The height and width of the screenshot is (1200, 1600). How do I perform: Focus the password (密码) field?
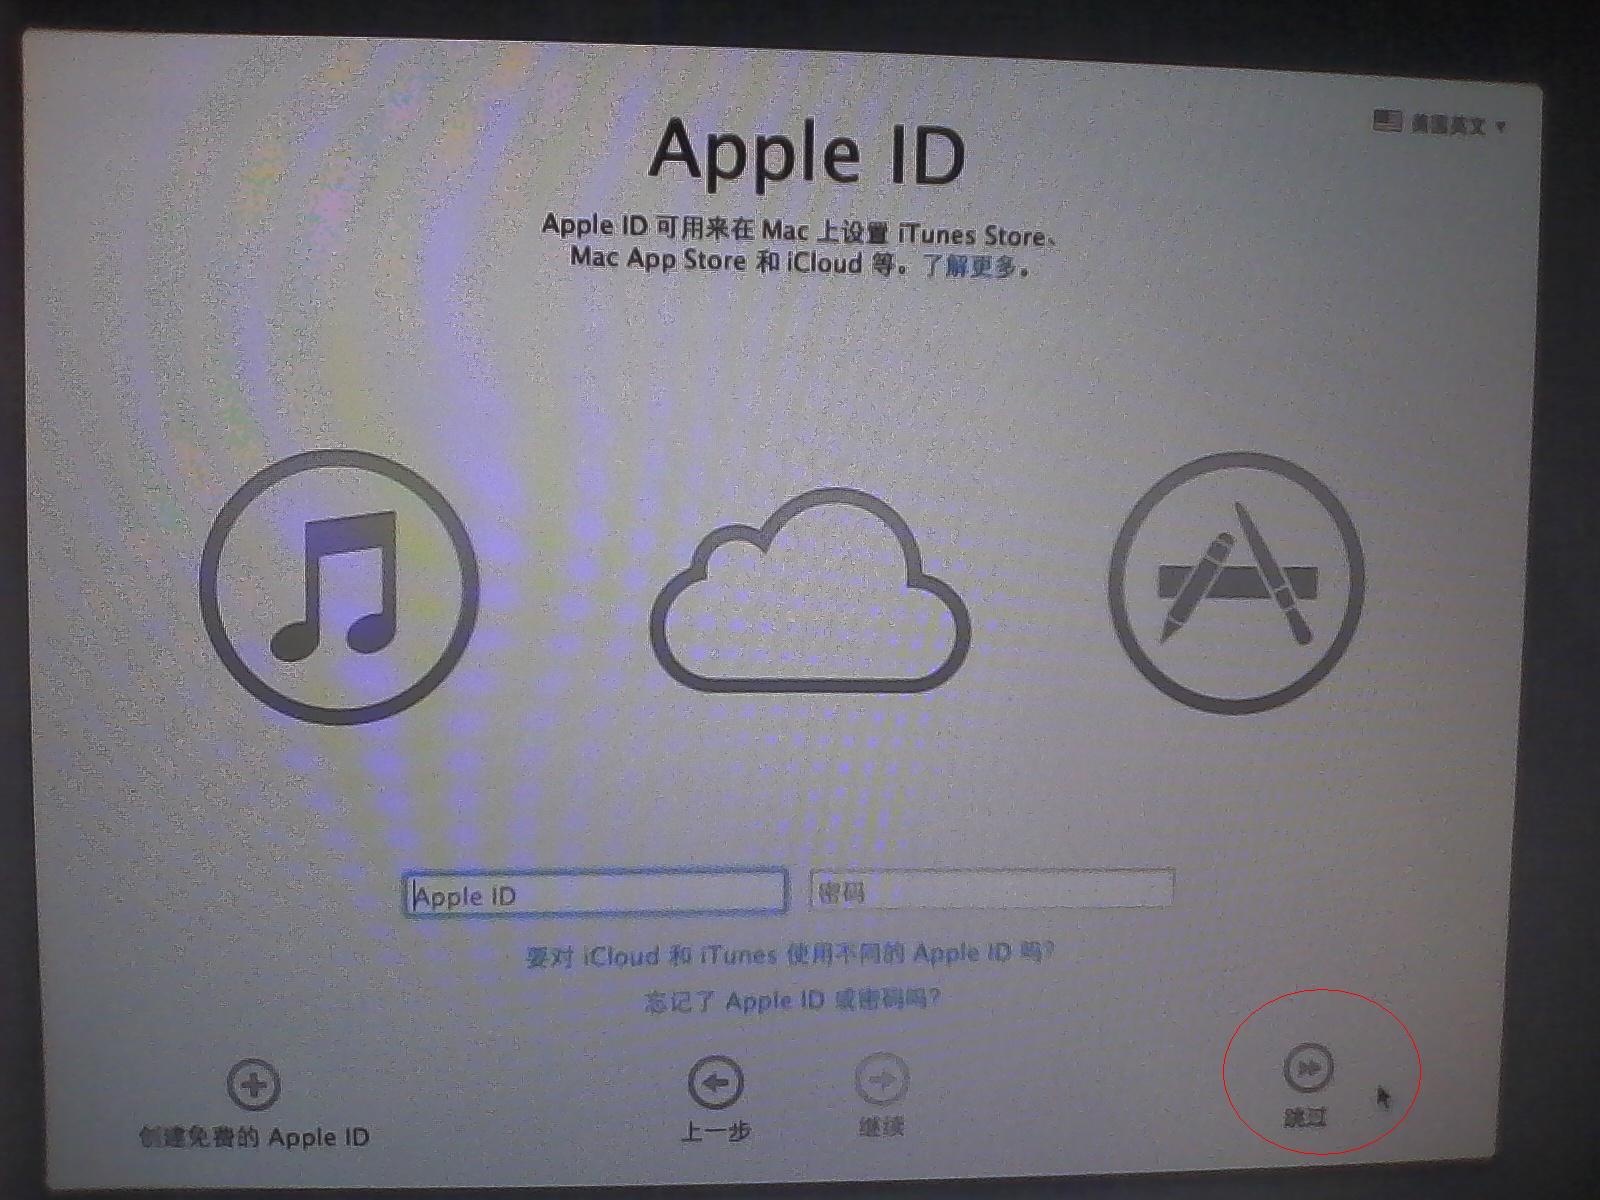(991, 890)
